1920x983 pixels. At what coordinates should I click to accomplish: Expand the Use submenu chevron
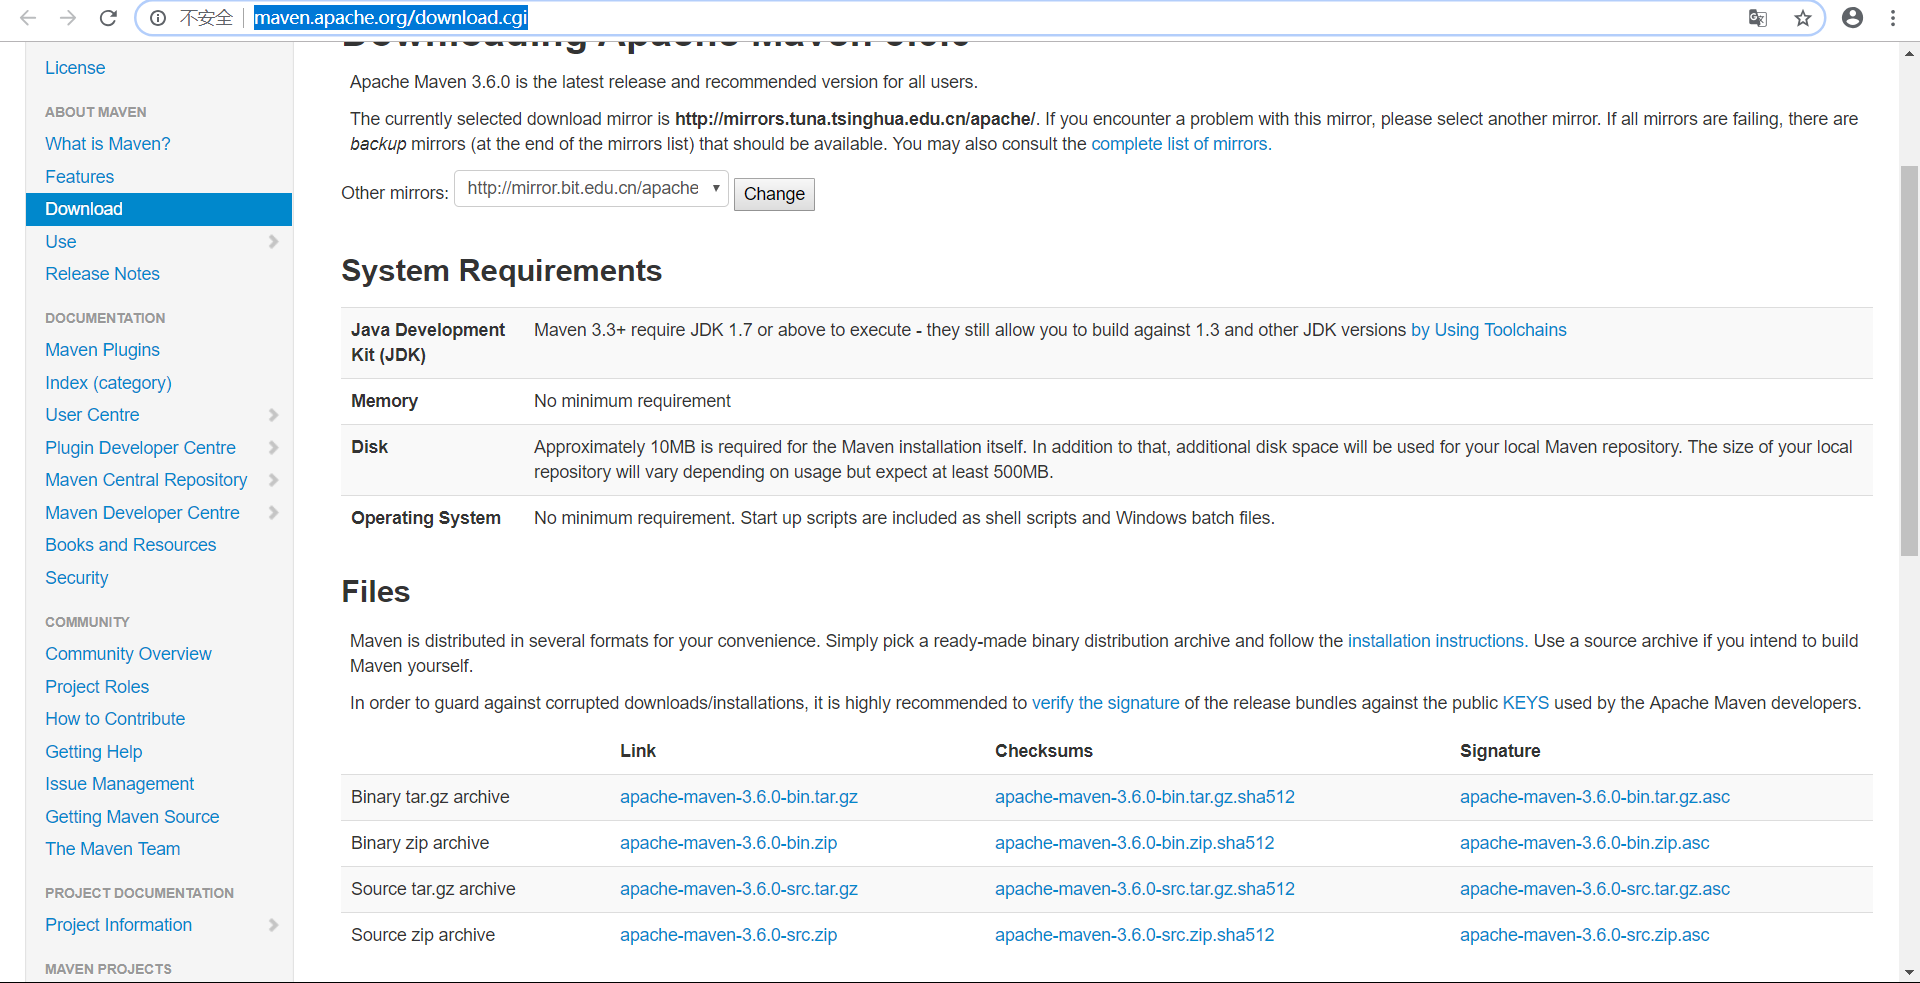273,242
